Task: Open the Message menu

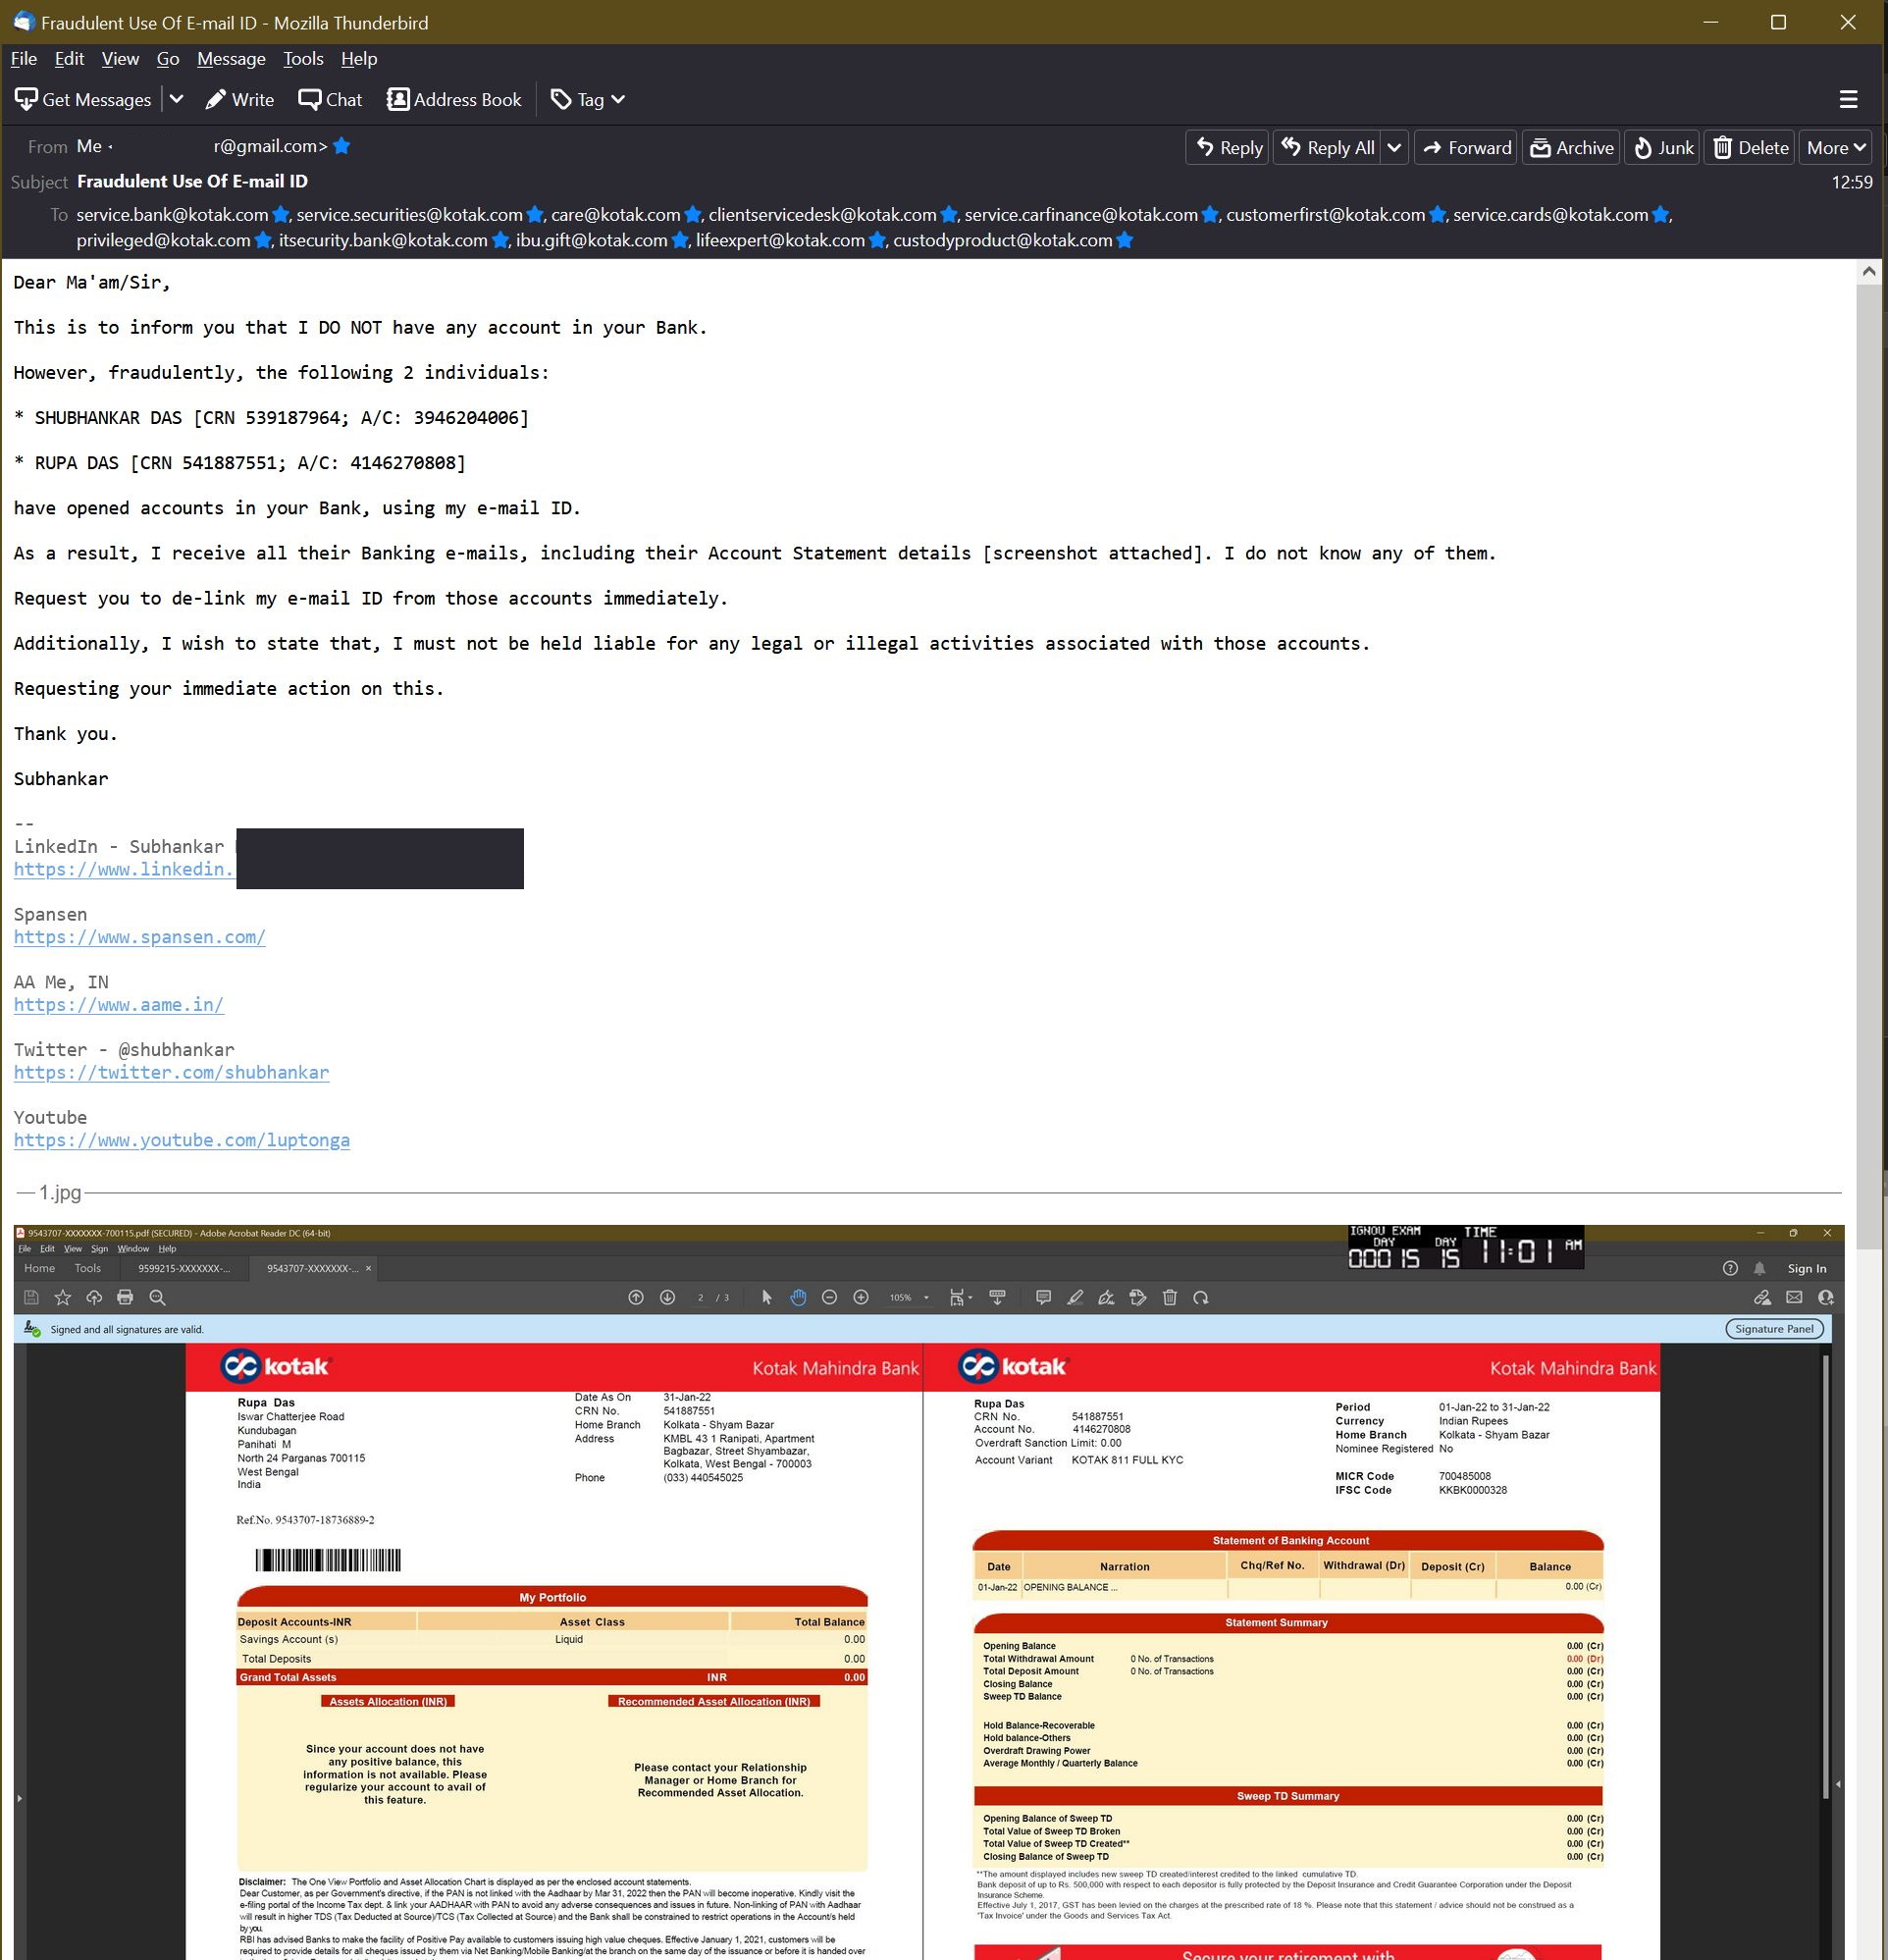Action: point(231,59)
